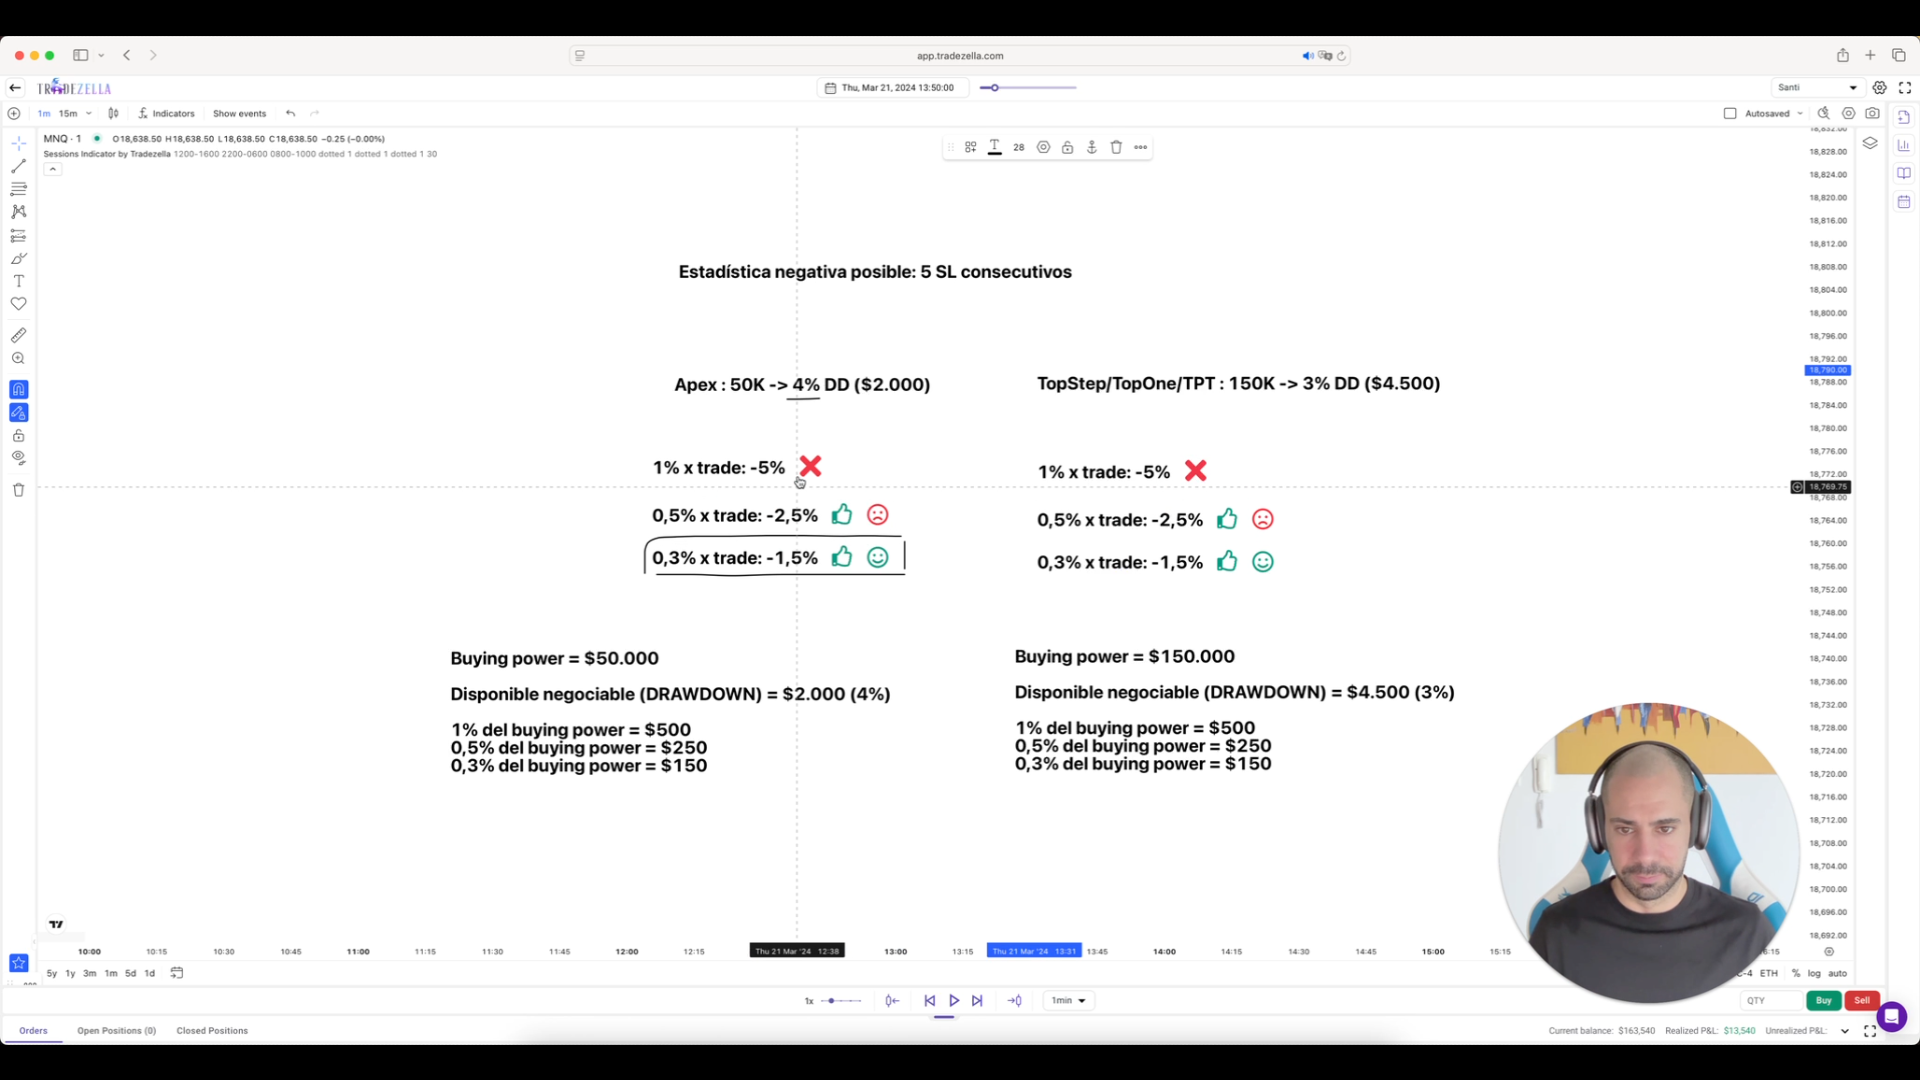Enter fullscreen mode from top bar
This screenshot has height=1080, width=1920.
1905,88
